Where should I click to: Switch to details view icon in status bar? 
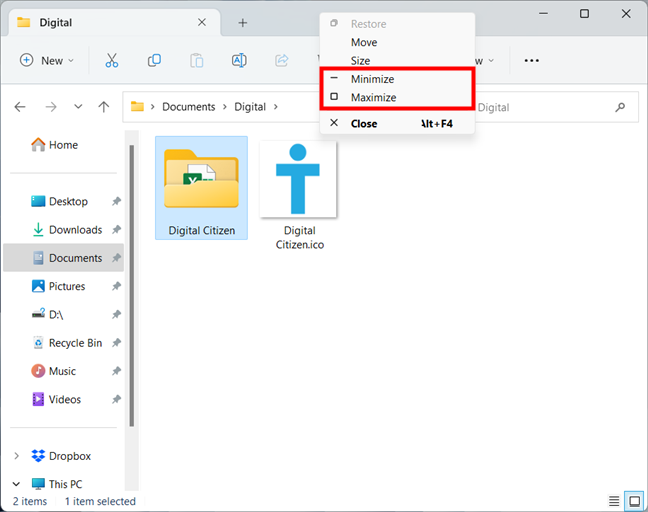pos(614,501)
